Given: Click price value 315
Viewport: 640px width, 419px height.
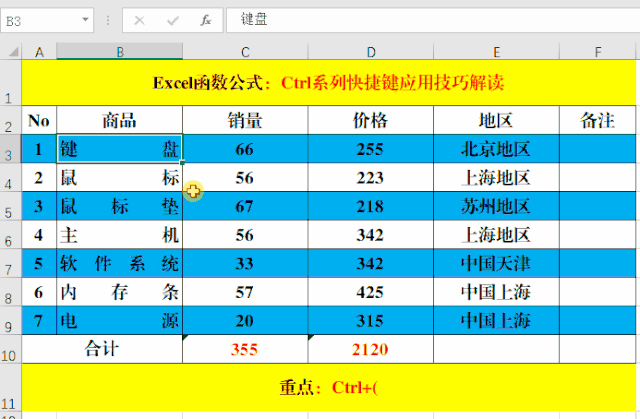Looking at the screenshot, I should [371, 320].
